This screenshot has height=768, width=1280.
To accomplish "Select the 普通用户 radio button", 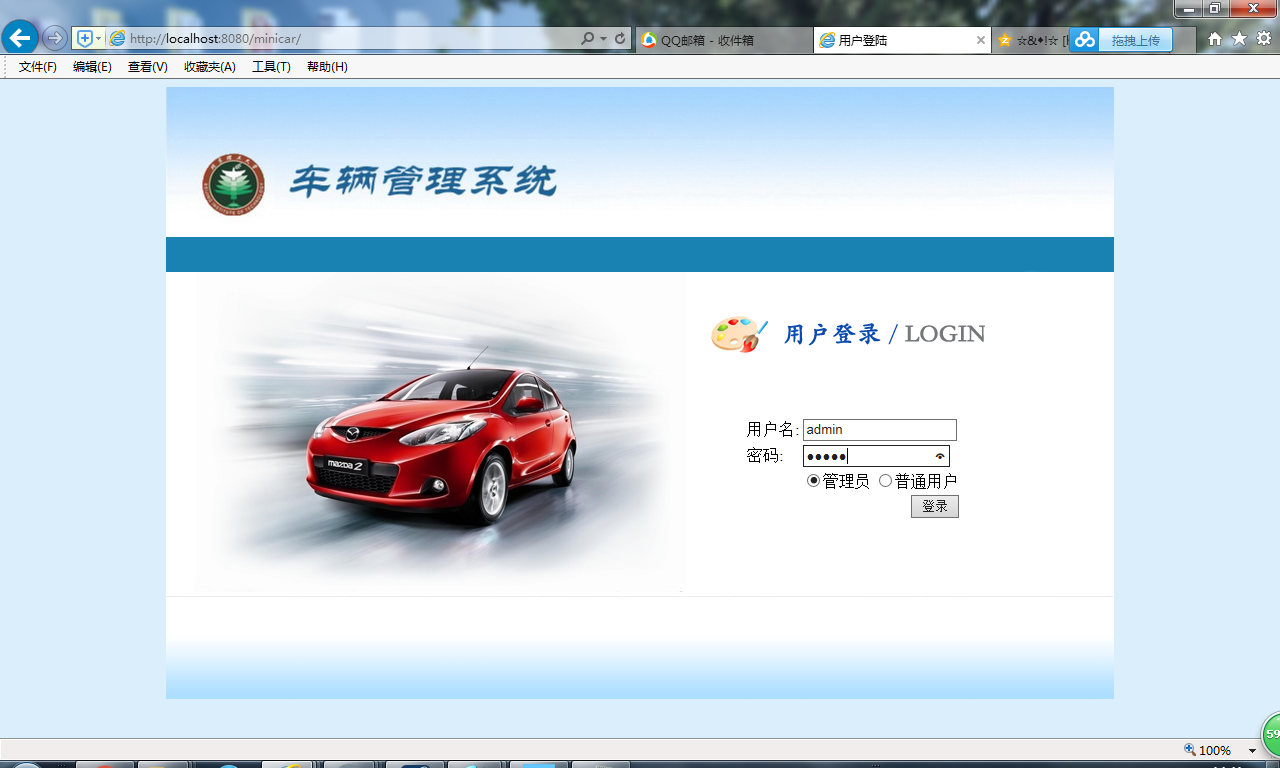I will pos(884,480).
